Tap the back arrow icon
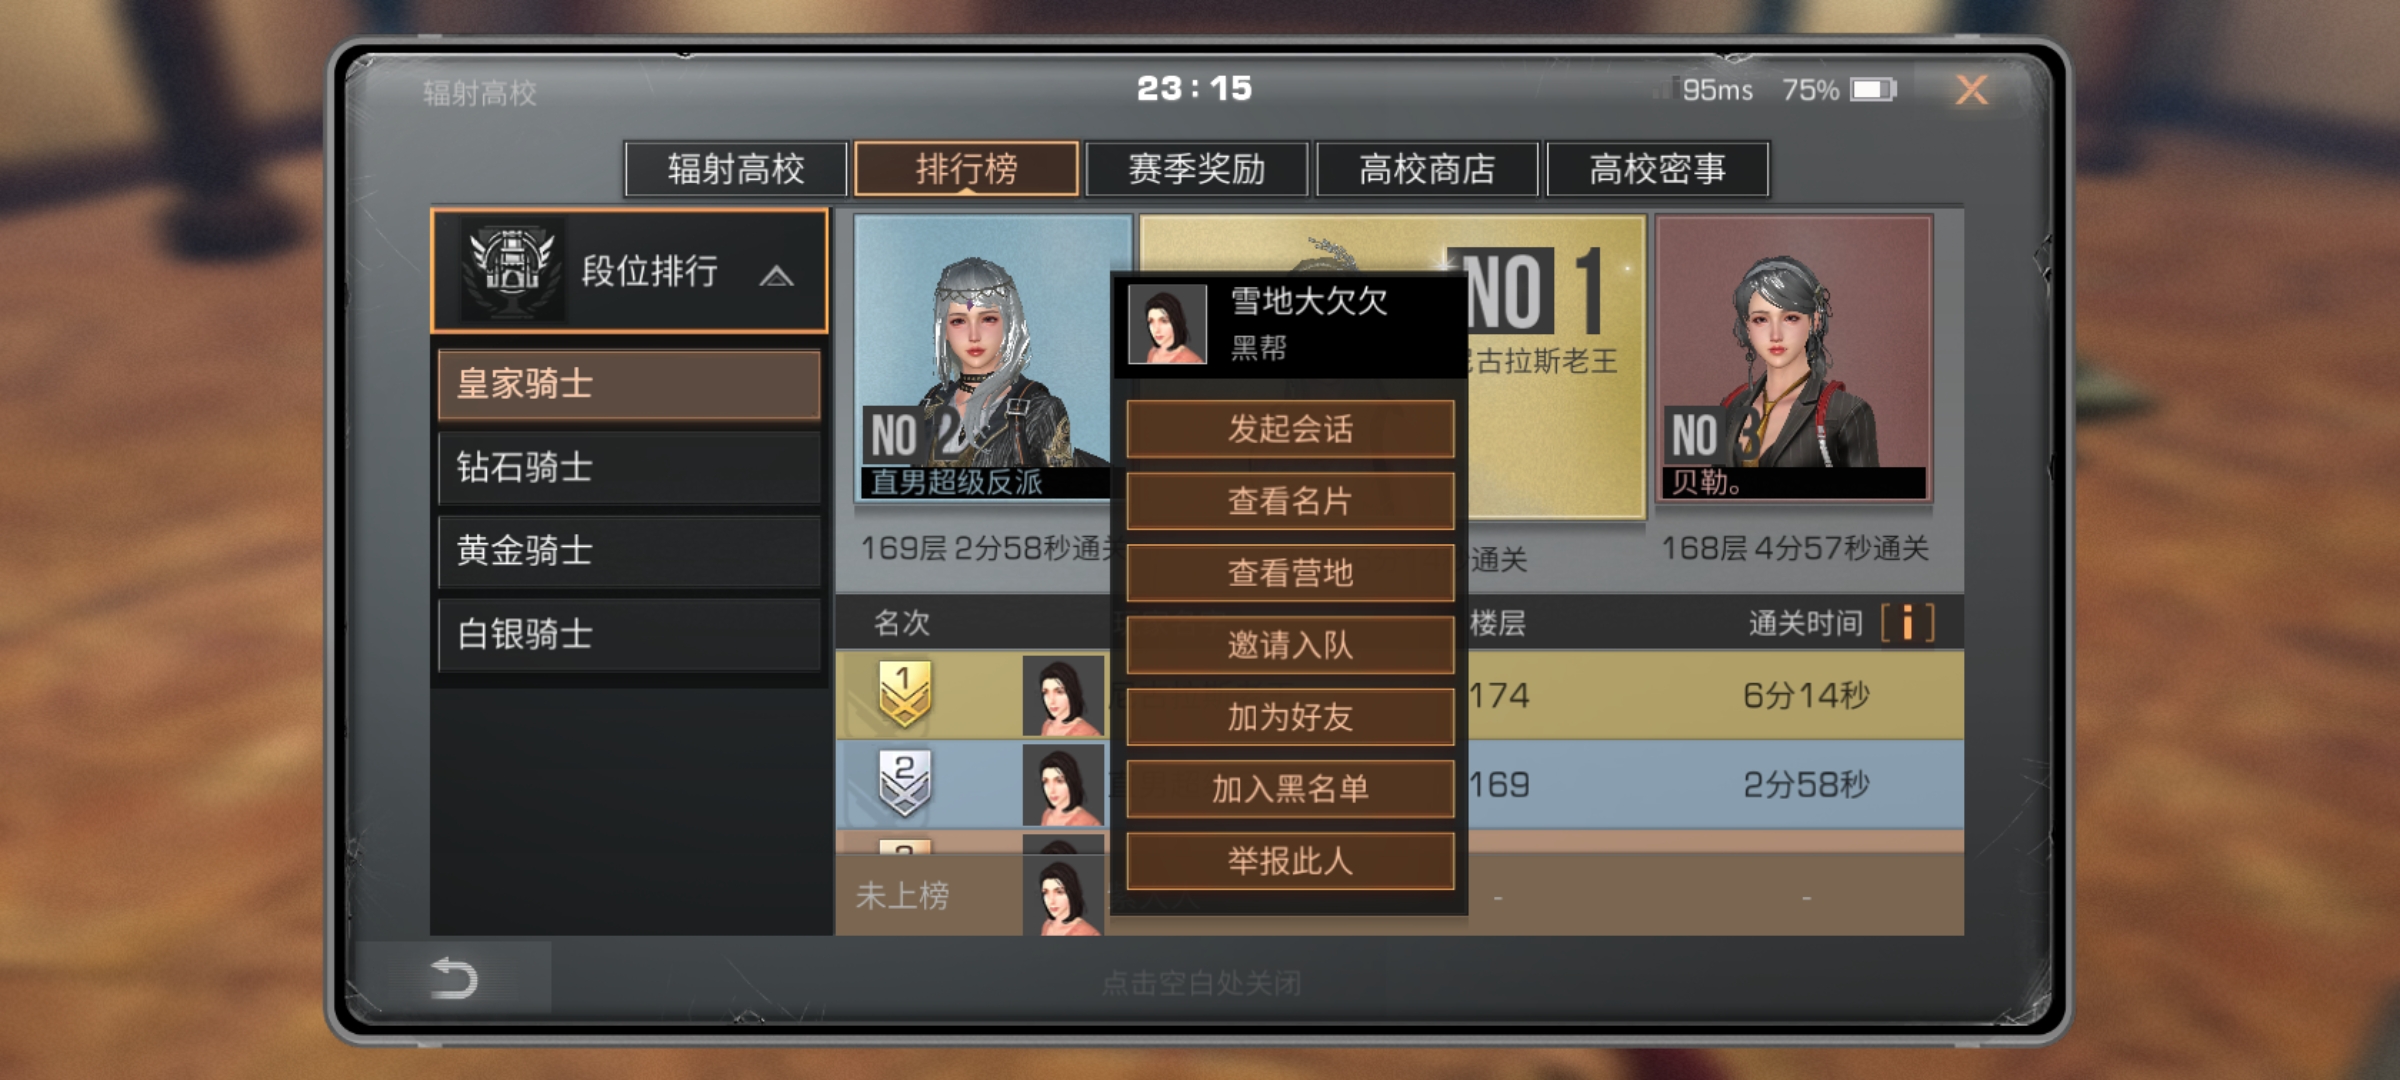Screen dimensions: 2400x1080 pos(453,978)
